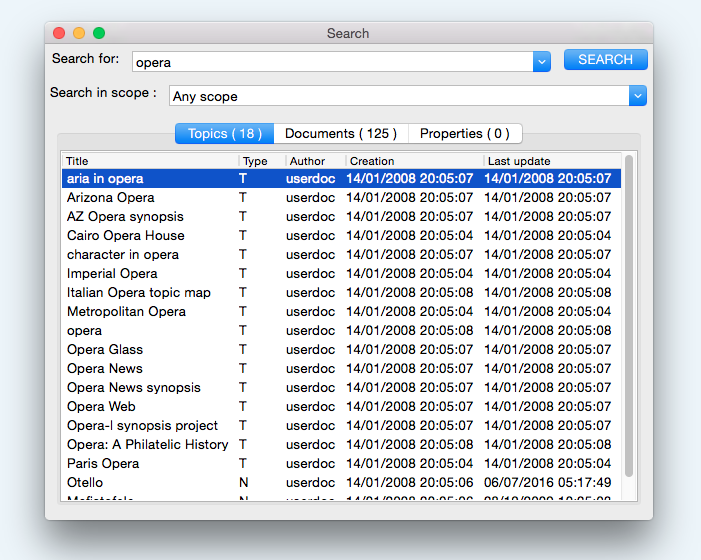This screenshot has height=560, width=701.
Task: Switch to the Documents (125) tab
Action: [340, 134]
